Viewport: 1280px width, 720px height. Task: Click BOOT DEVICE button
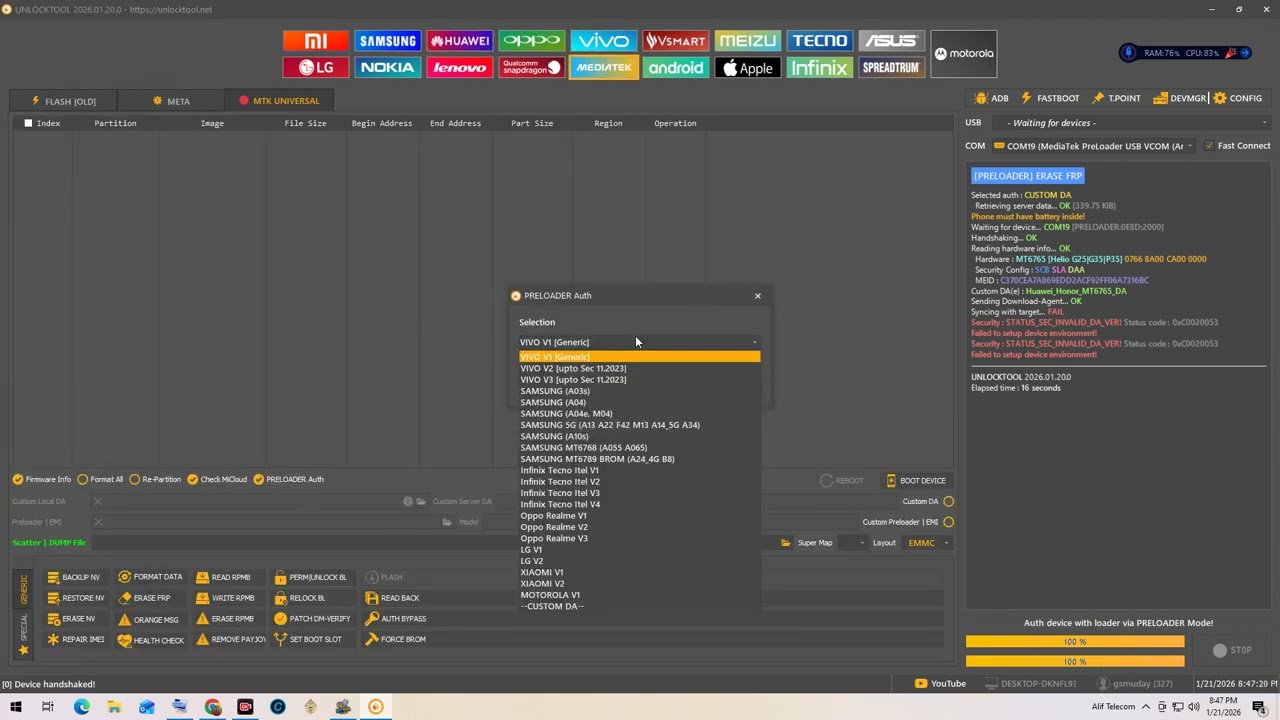(x=915, y=481)
